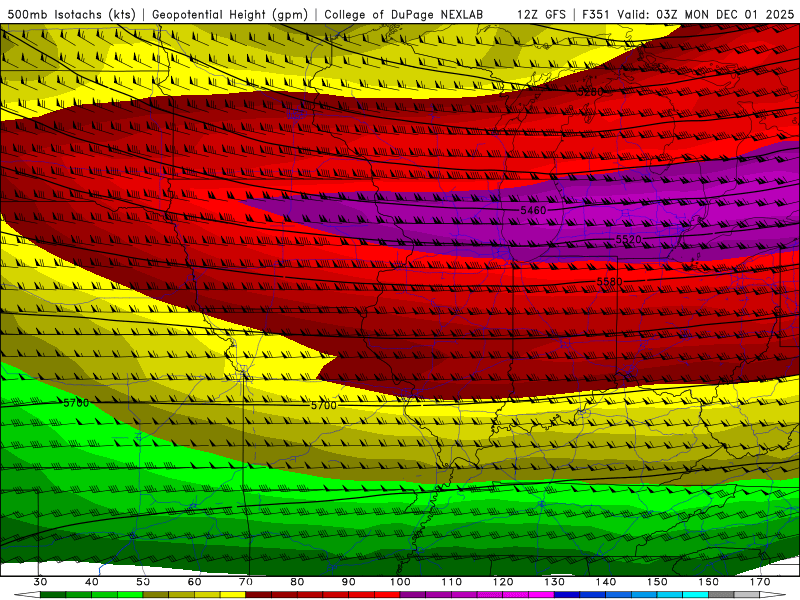Click the 160 value on the color scale
800x600 pixels.
click(709, 582)
